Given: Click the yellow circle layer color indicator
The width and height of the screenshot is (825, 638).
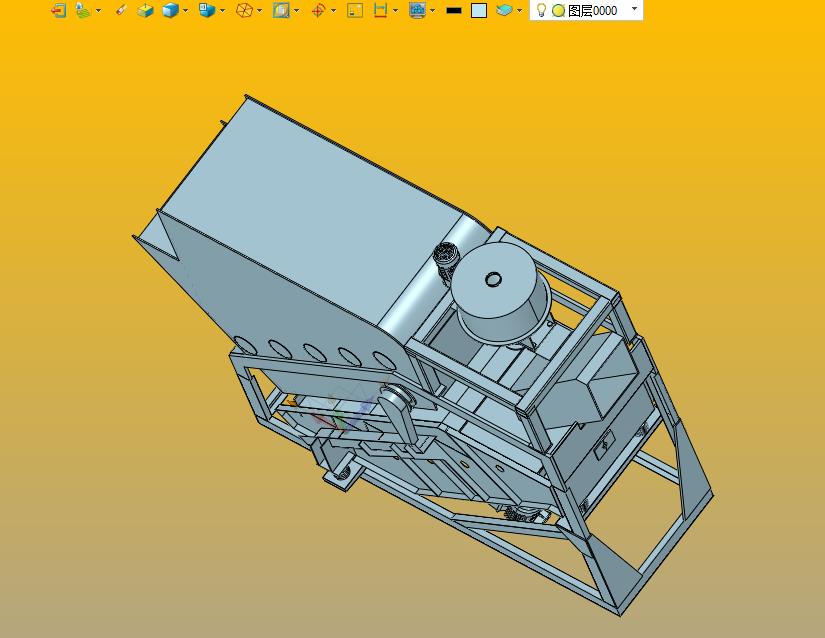Looking at the screenshot, I should (x=558, y=11).
